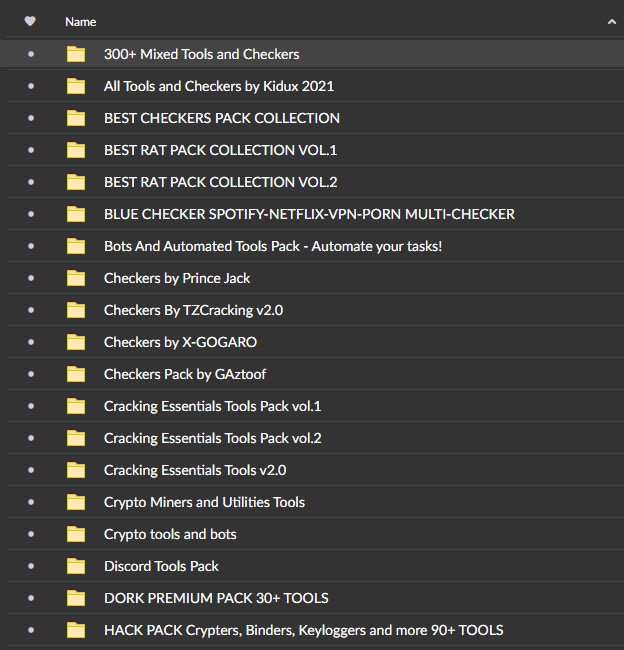The height and width of the screenshot is (650, 624).
Task: Click folder icon for All Tools and Checkers by Kidux 2021
Action: [76, 86]
